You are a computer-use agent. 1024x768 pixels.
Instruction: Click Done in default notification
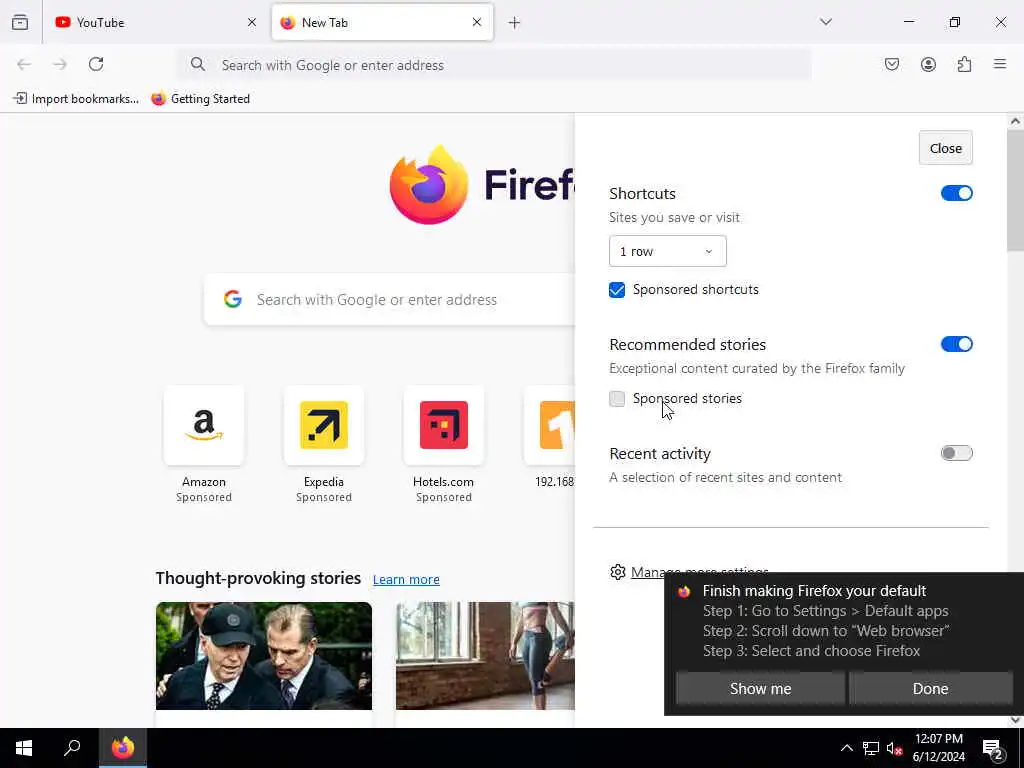point(930,688)
